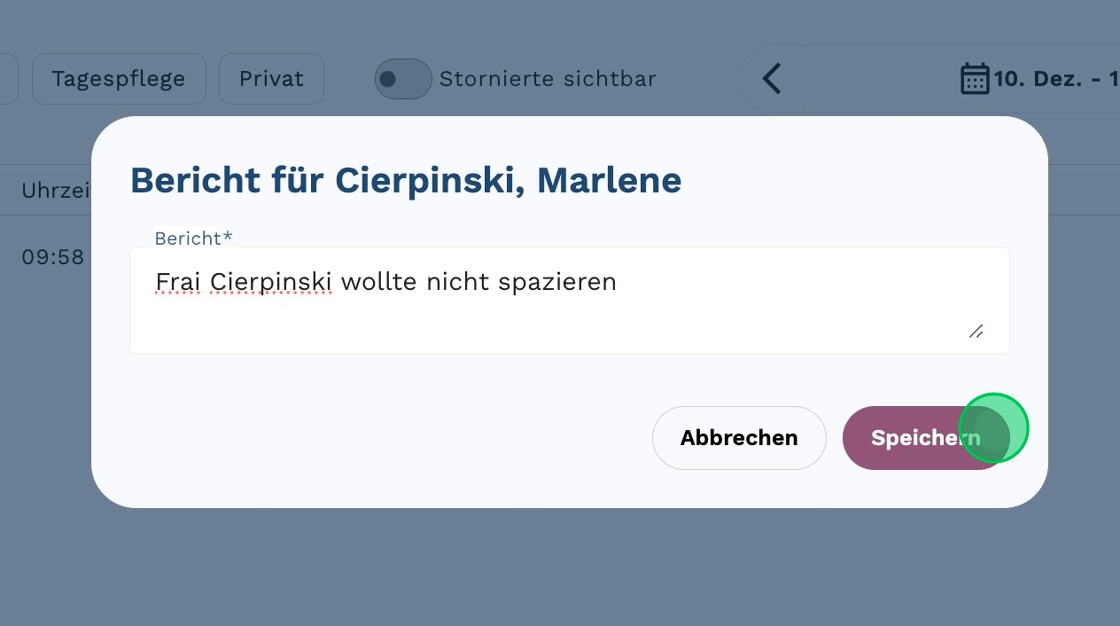Click the Stornierte sichtbar label
The width and height of the screenshot is (1120, 626).
point(547,79)
